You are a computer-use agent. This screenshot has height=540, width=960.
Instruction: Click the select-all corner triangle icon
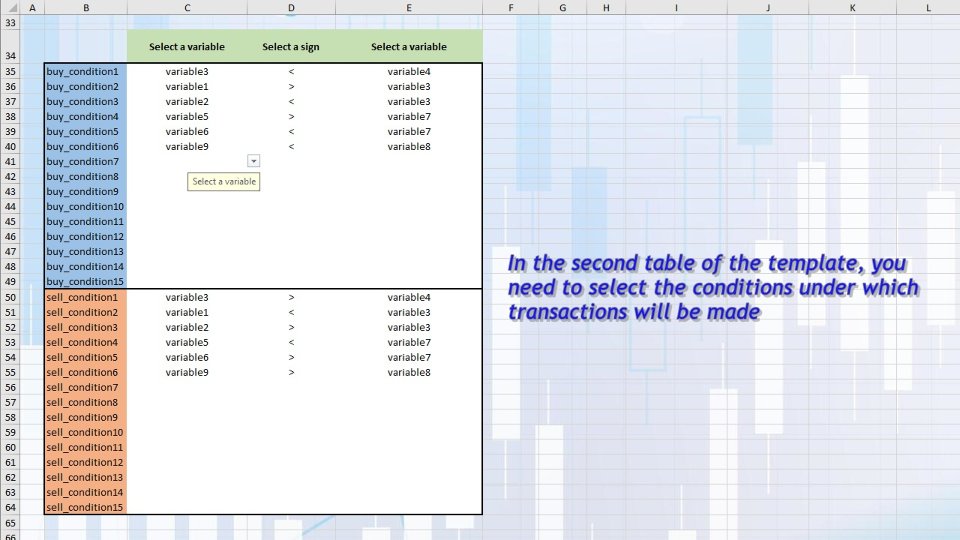[11, 7]
